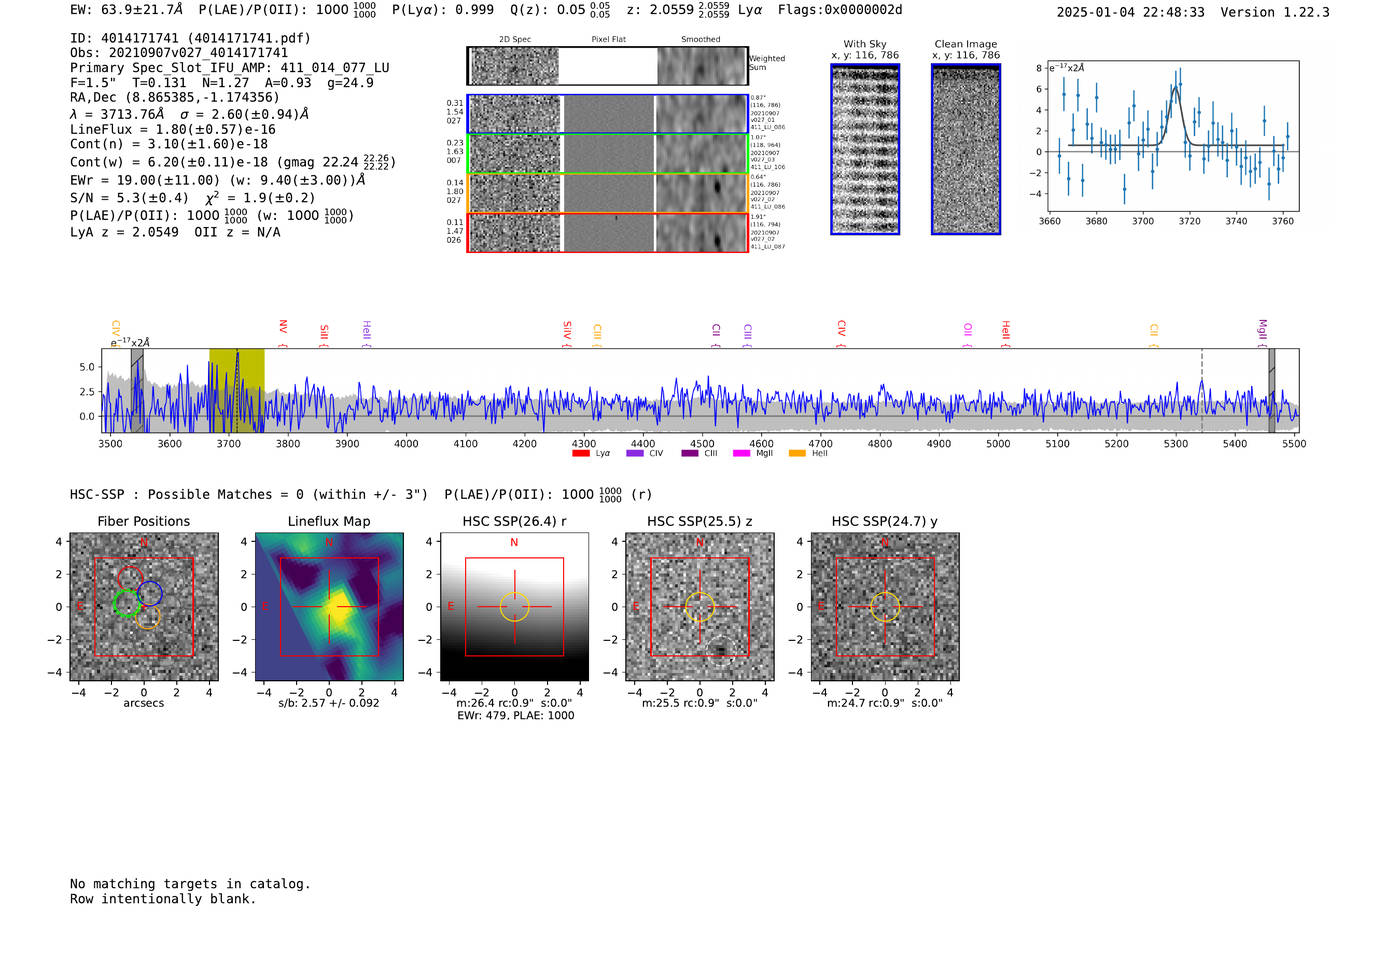Open the Fiber Positions thumbnail
The width and height of the screenshot is (1400, 953).
[x=144, y=607]
